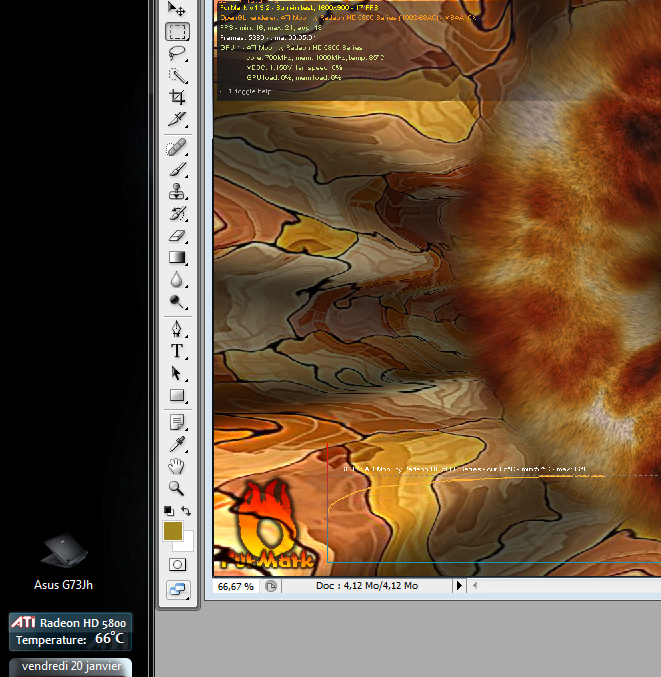Viewport: 661px width, 677px height.
Task: Expand the status bar Doc info arrow
Action: [460, 586]
